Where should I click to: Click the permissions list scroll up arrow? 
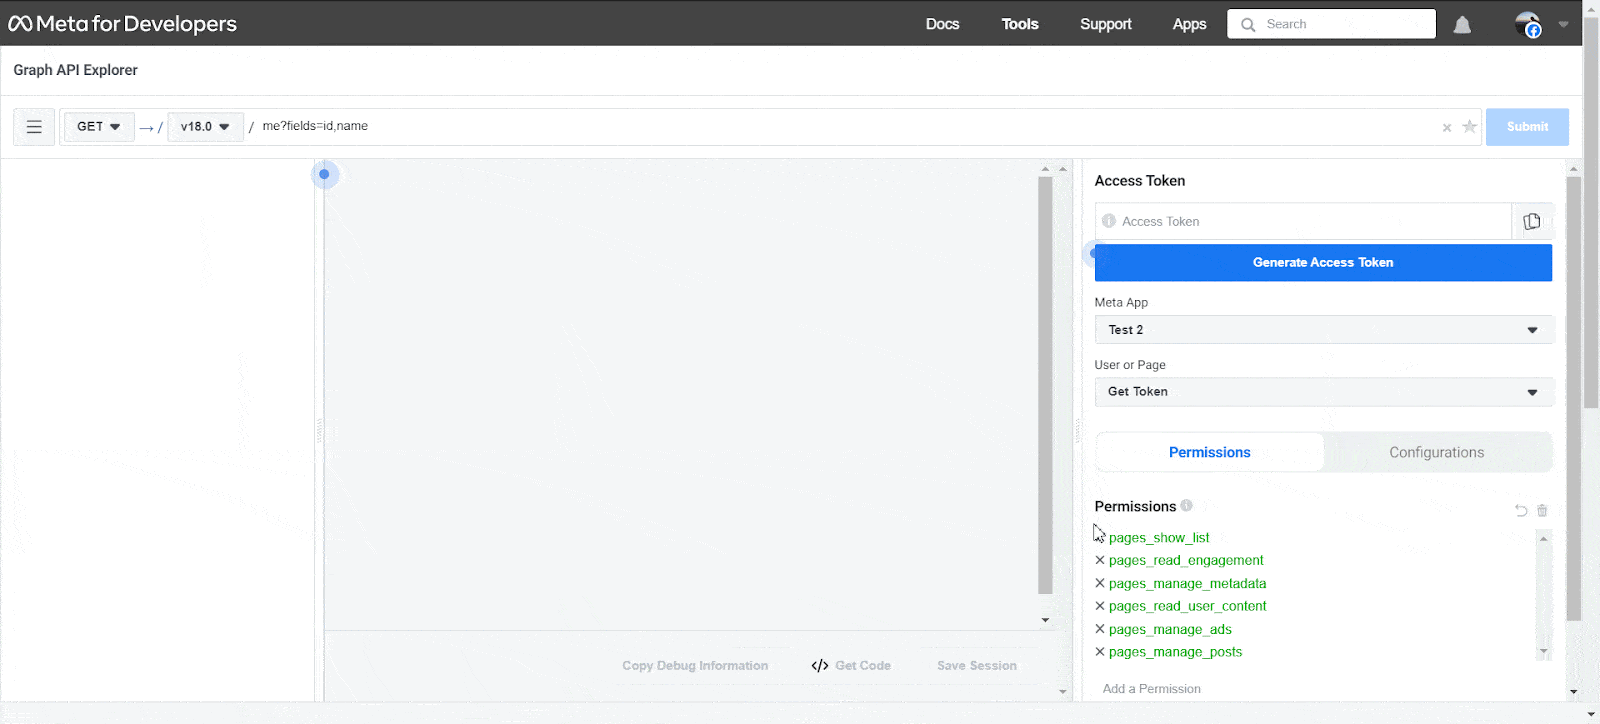[1543, 539]
